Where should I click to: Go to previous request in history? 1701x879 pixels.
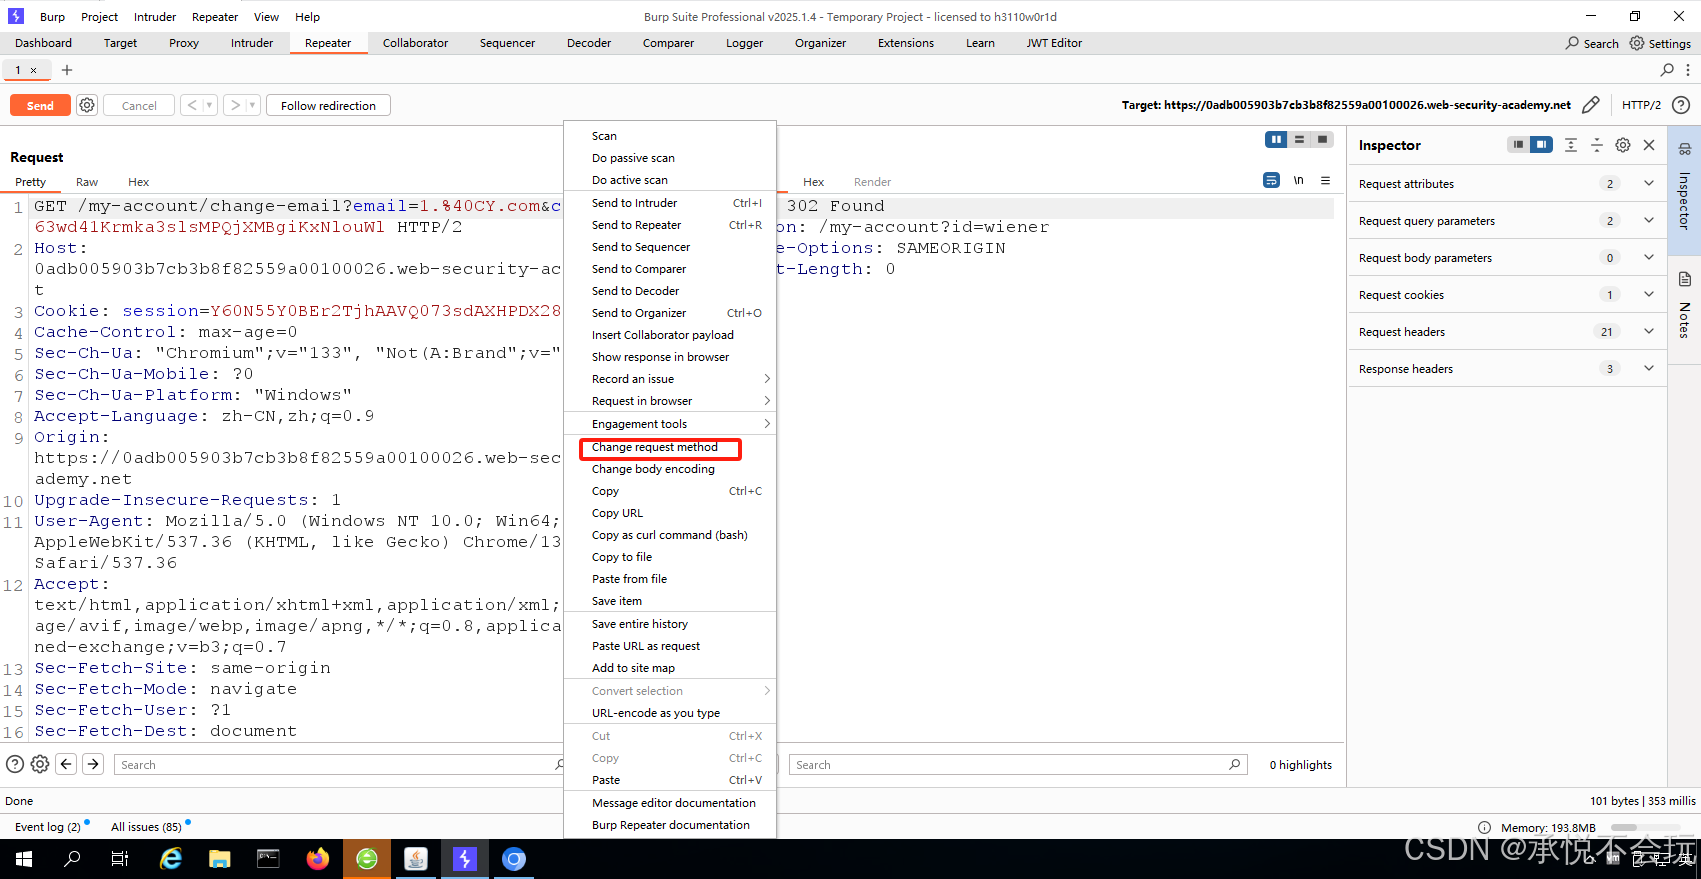coord(192,105)
